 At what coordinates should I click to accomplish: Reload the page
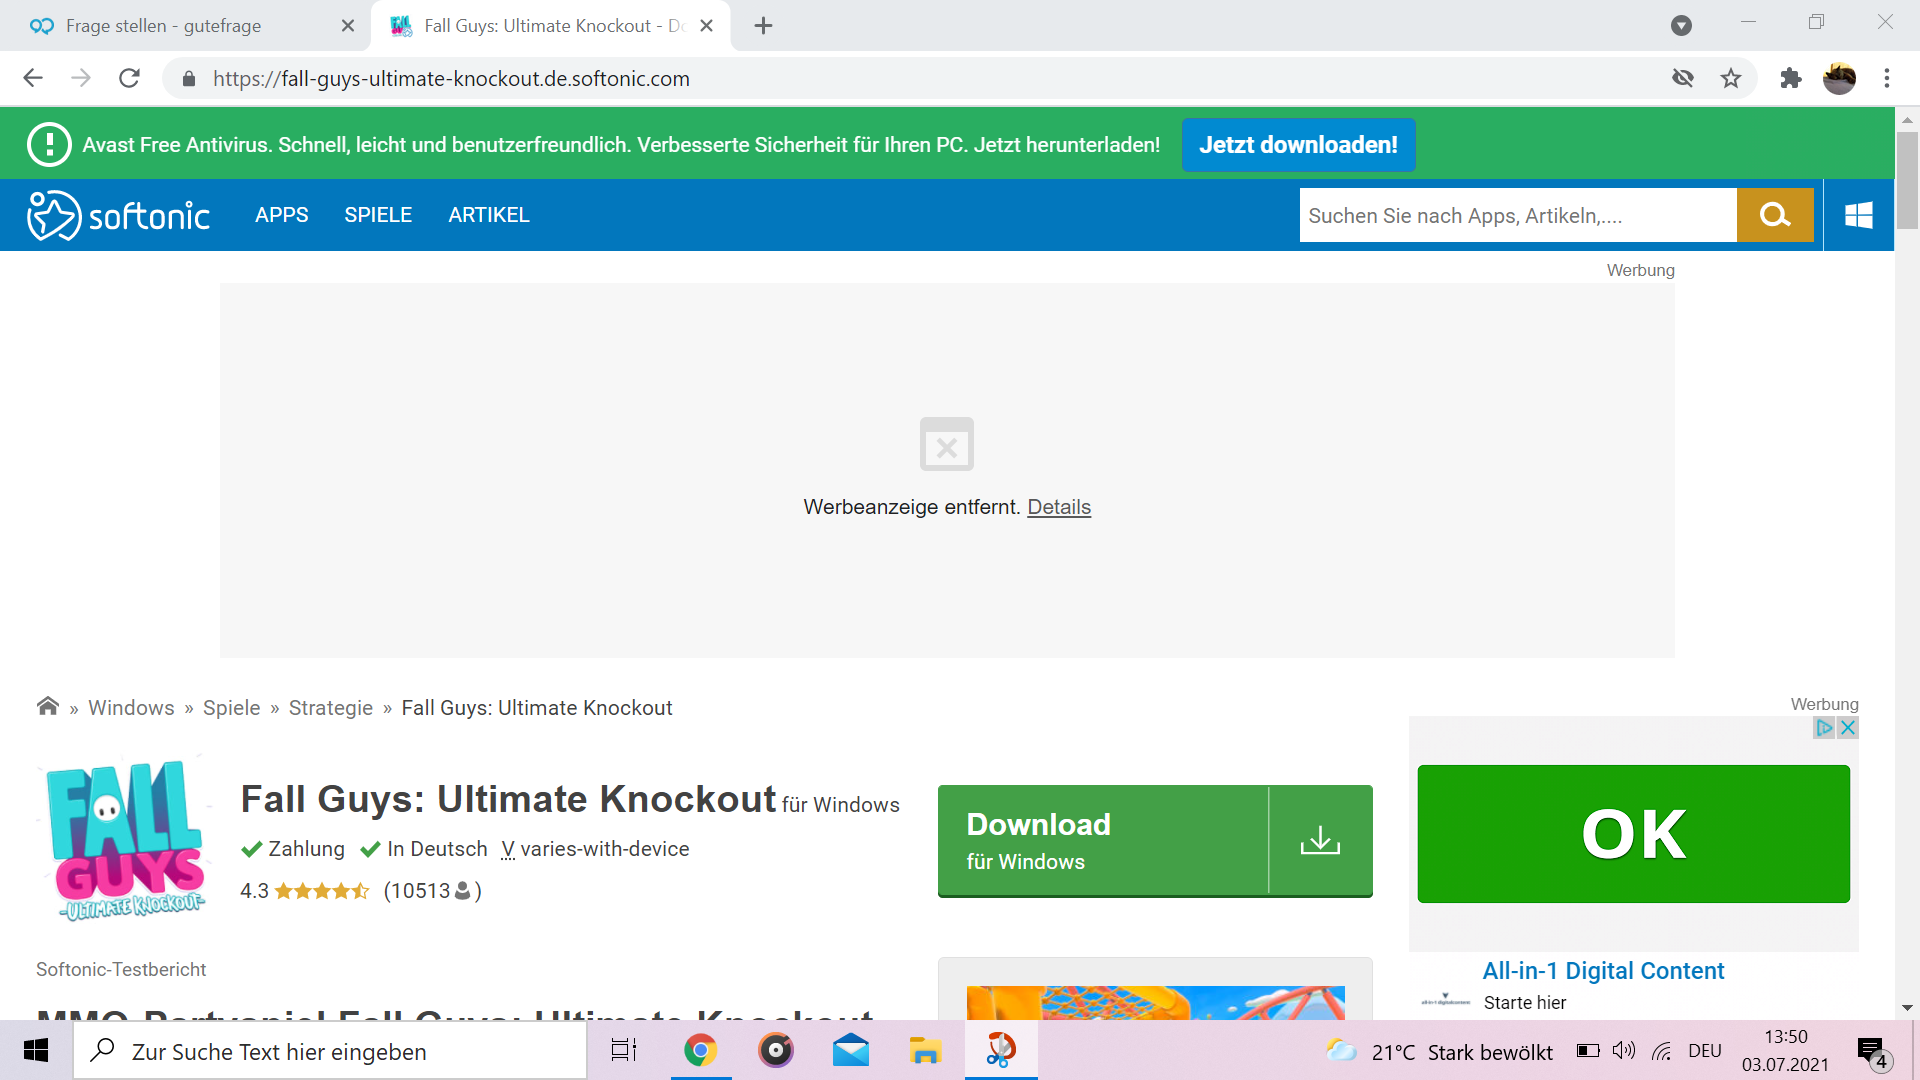click(x=129, y=78)
